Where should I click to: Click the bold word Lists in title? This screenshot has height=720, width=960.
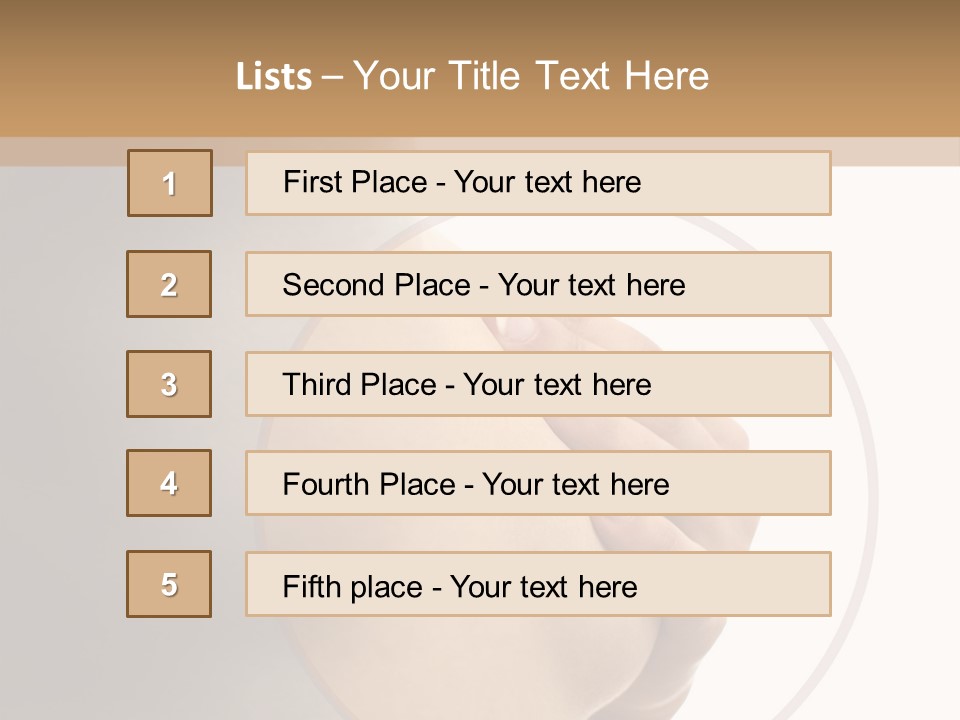274,77
